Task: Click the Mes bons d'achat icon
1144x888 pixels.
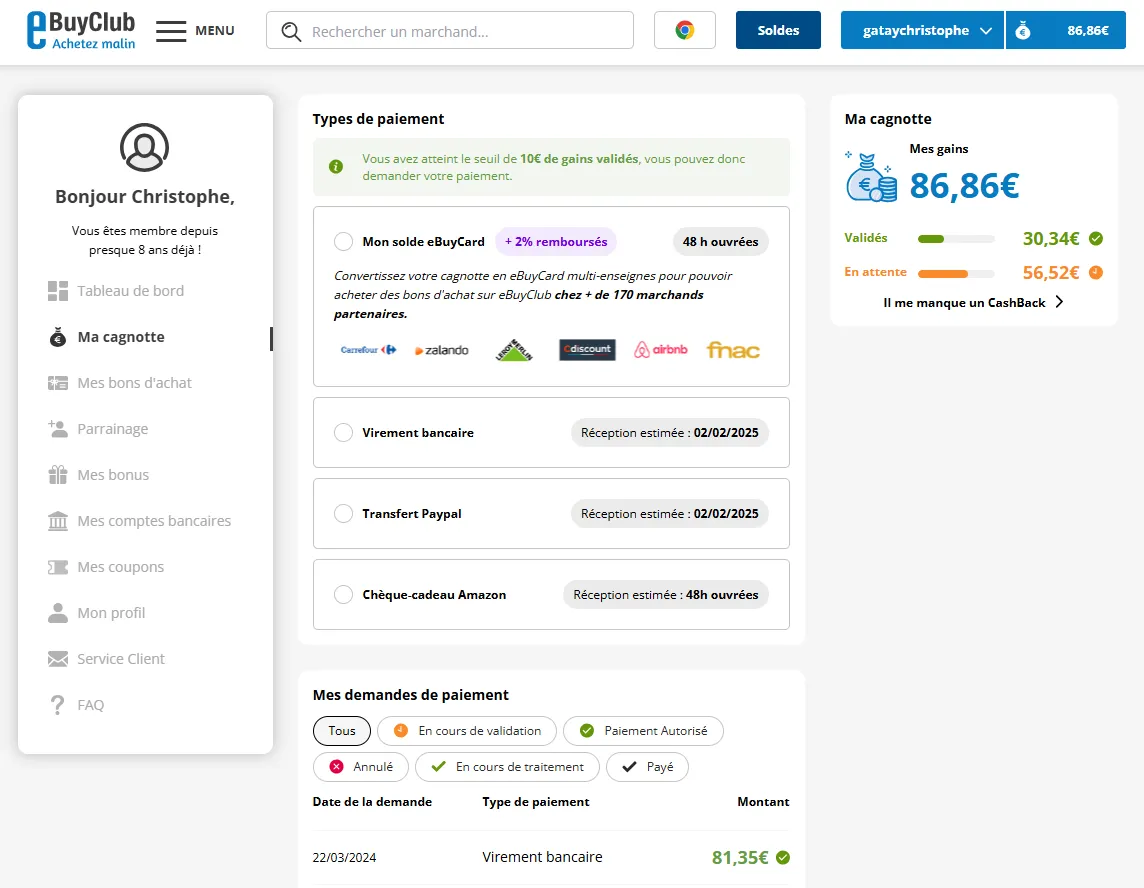Action: click(x=58, y=383)
